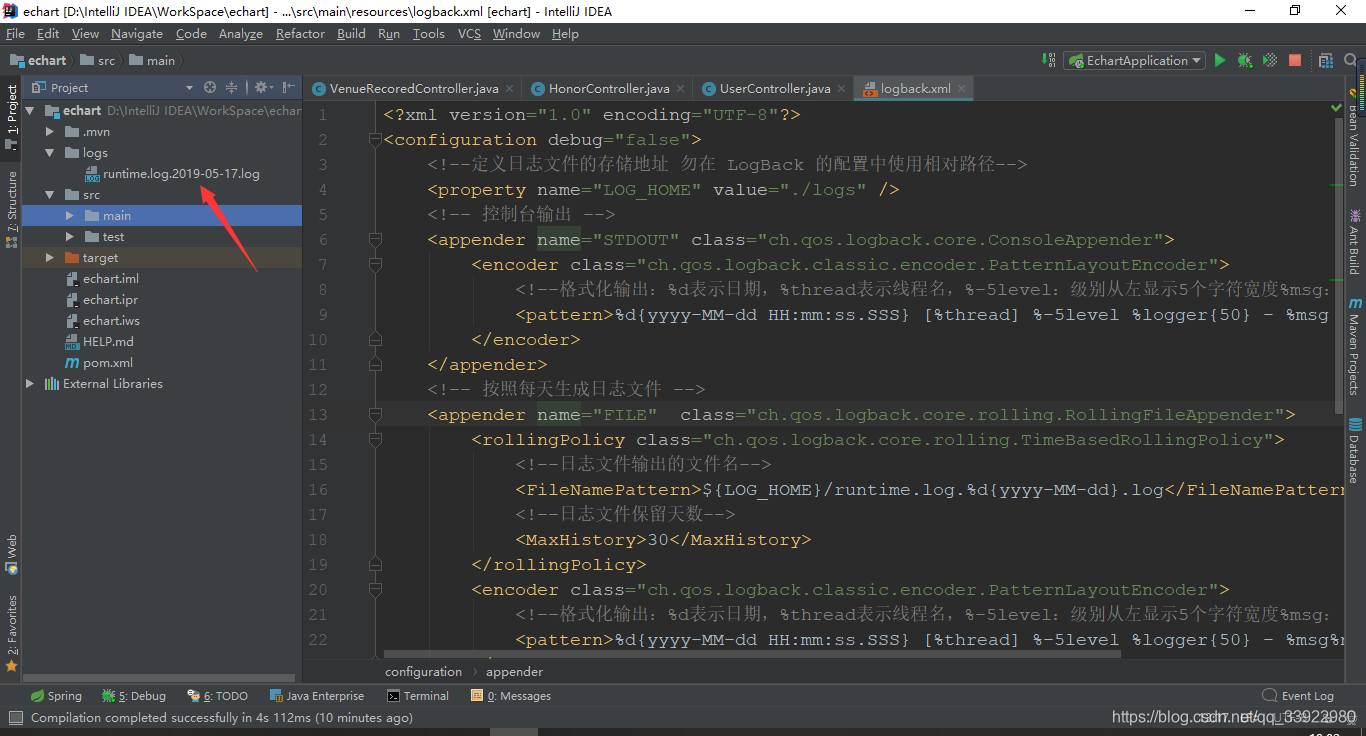Hide the Project tool window panel
This screenshot has width=1366, height=736.
(x=289, y=88)
